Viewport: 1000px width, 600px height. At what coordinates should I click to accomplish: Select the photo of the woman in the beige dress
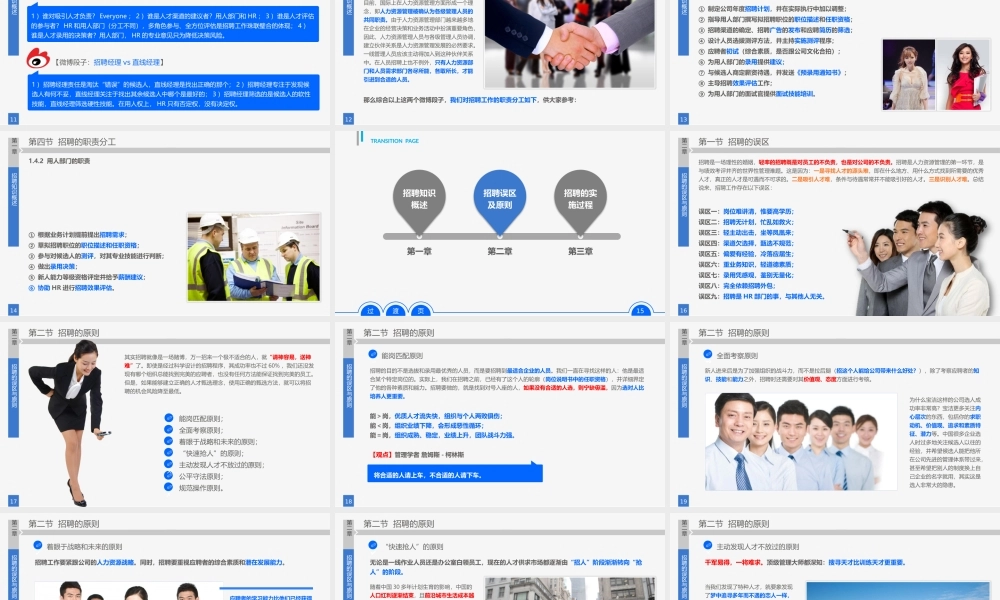pos(909,75)
